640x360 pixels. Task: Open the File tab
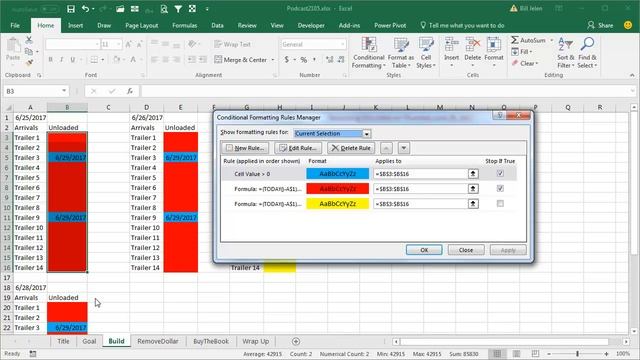(15, 25)
